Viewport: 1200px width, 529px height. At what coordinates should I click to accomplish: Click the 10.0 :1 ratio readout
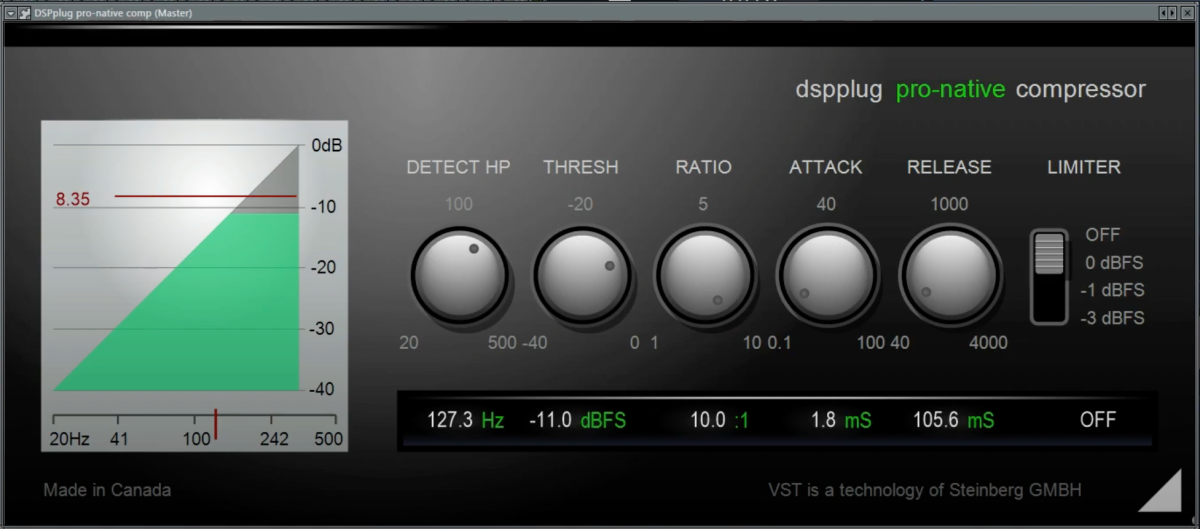pos(719,420)
